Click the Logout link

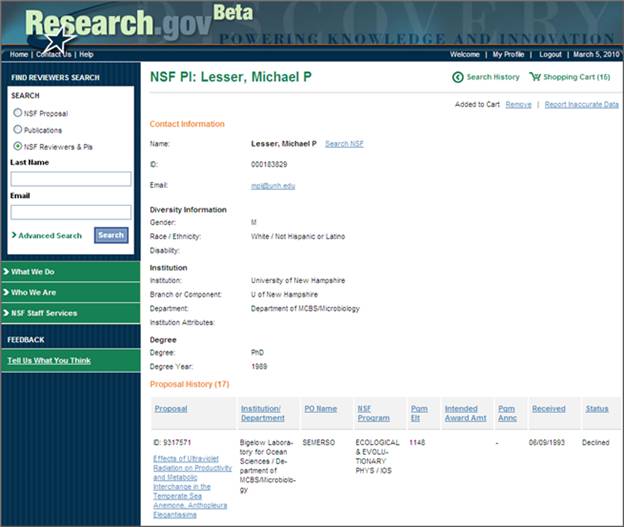550,54
